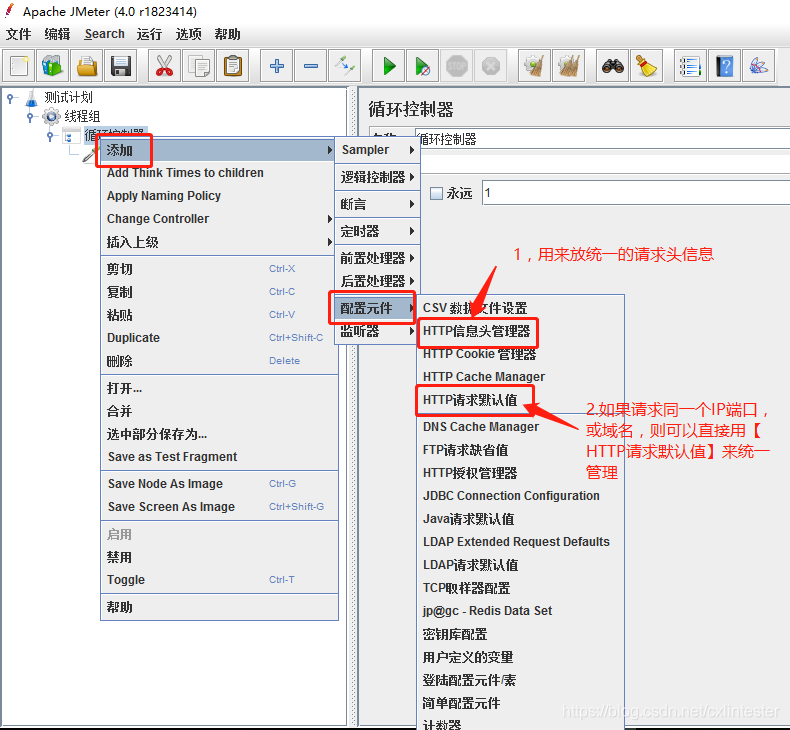Screen dimensions: 790x730
Task: Click Start no pauses icon
Action: [x=422, y=66]
